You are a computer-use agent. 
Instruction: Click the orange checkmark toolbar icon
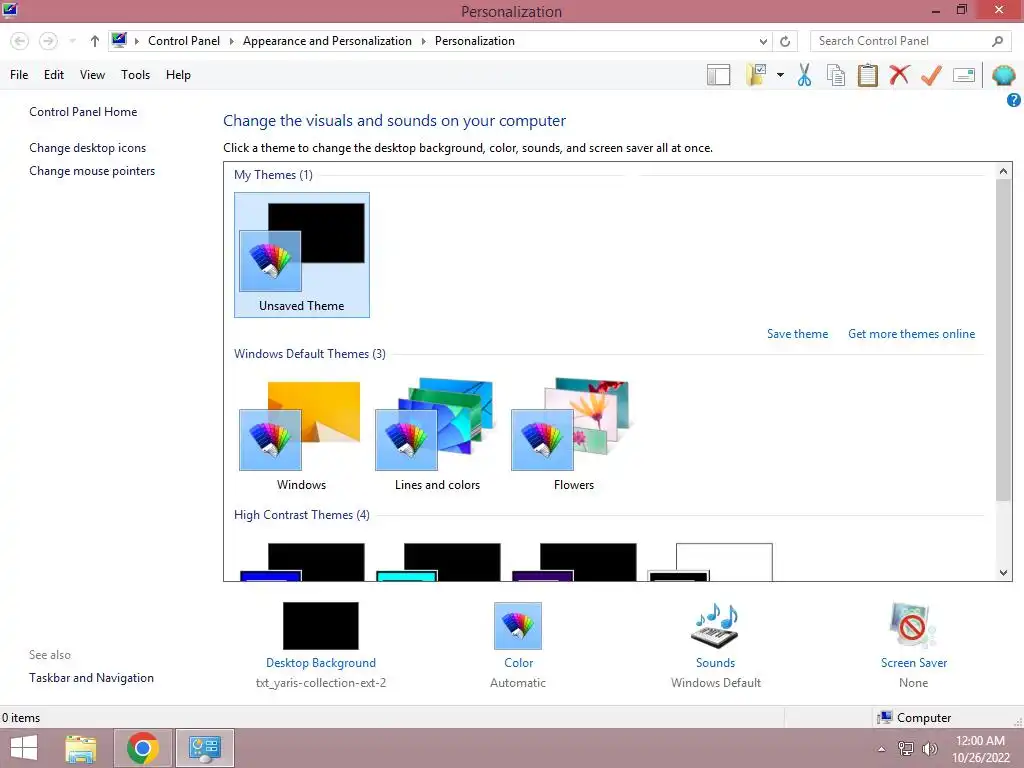931,74
